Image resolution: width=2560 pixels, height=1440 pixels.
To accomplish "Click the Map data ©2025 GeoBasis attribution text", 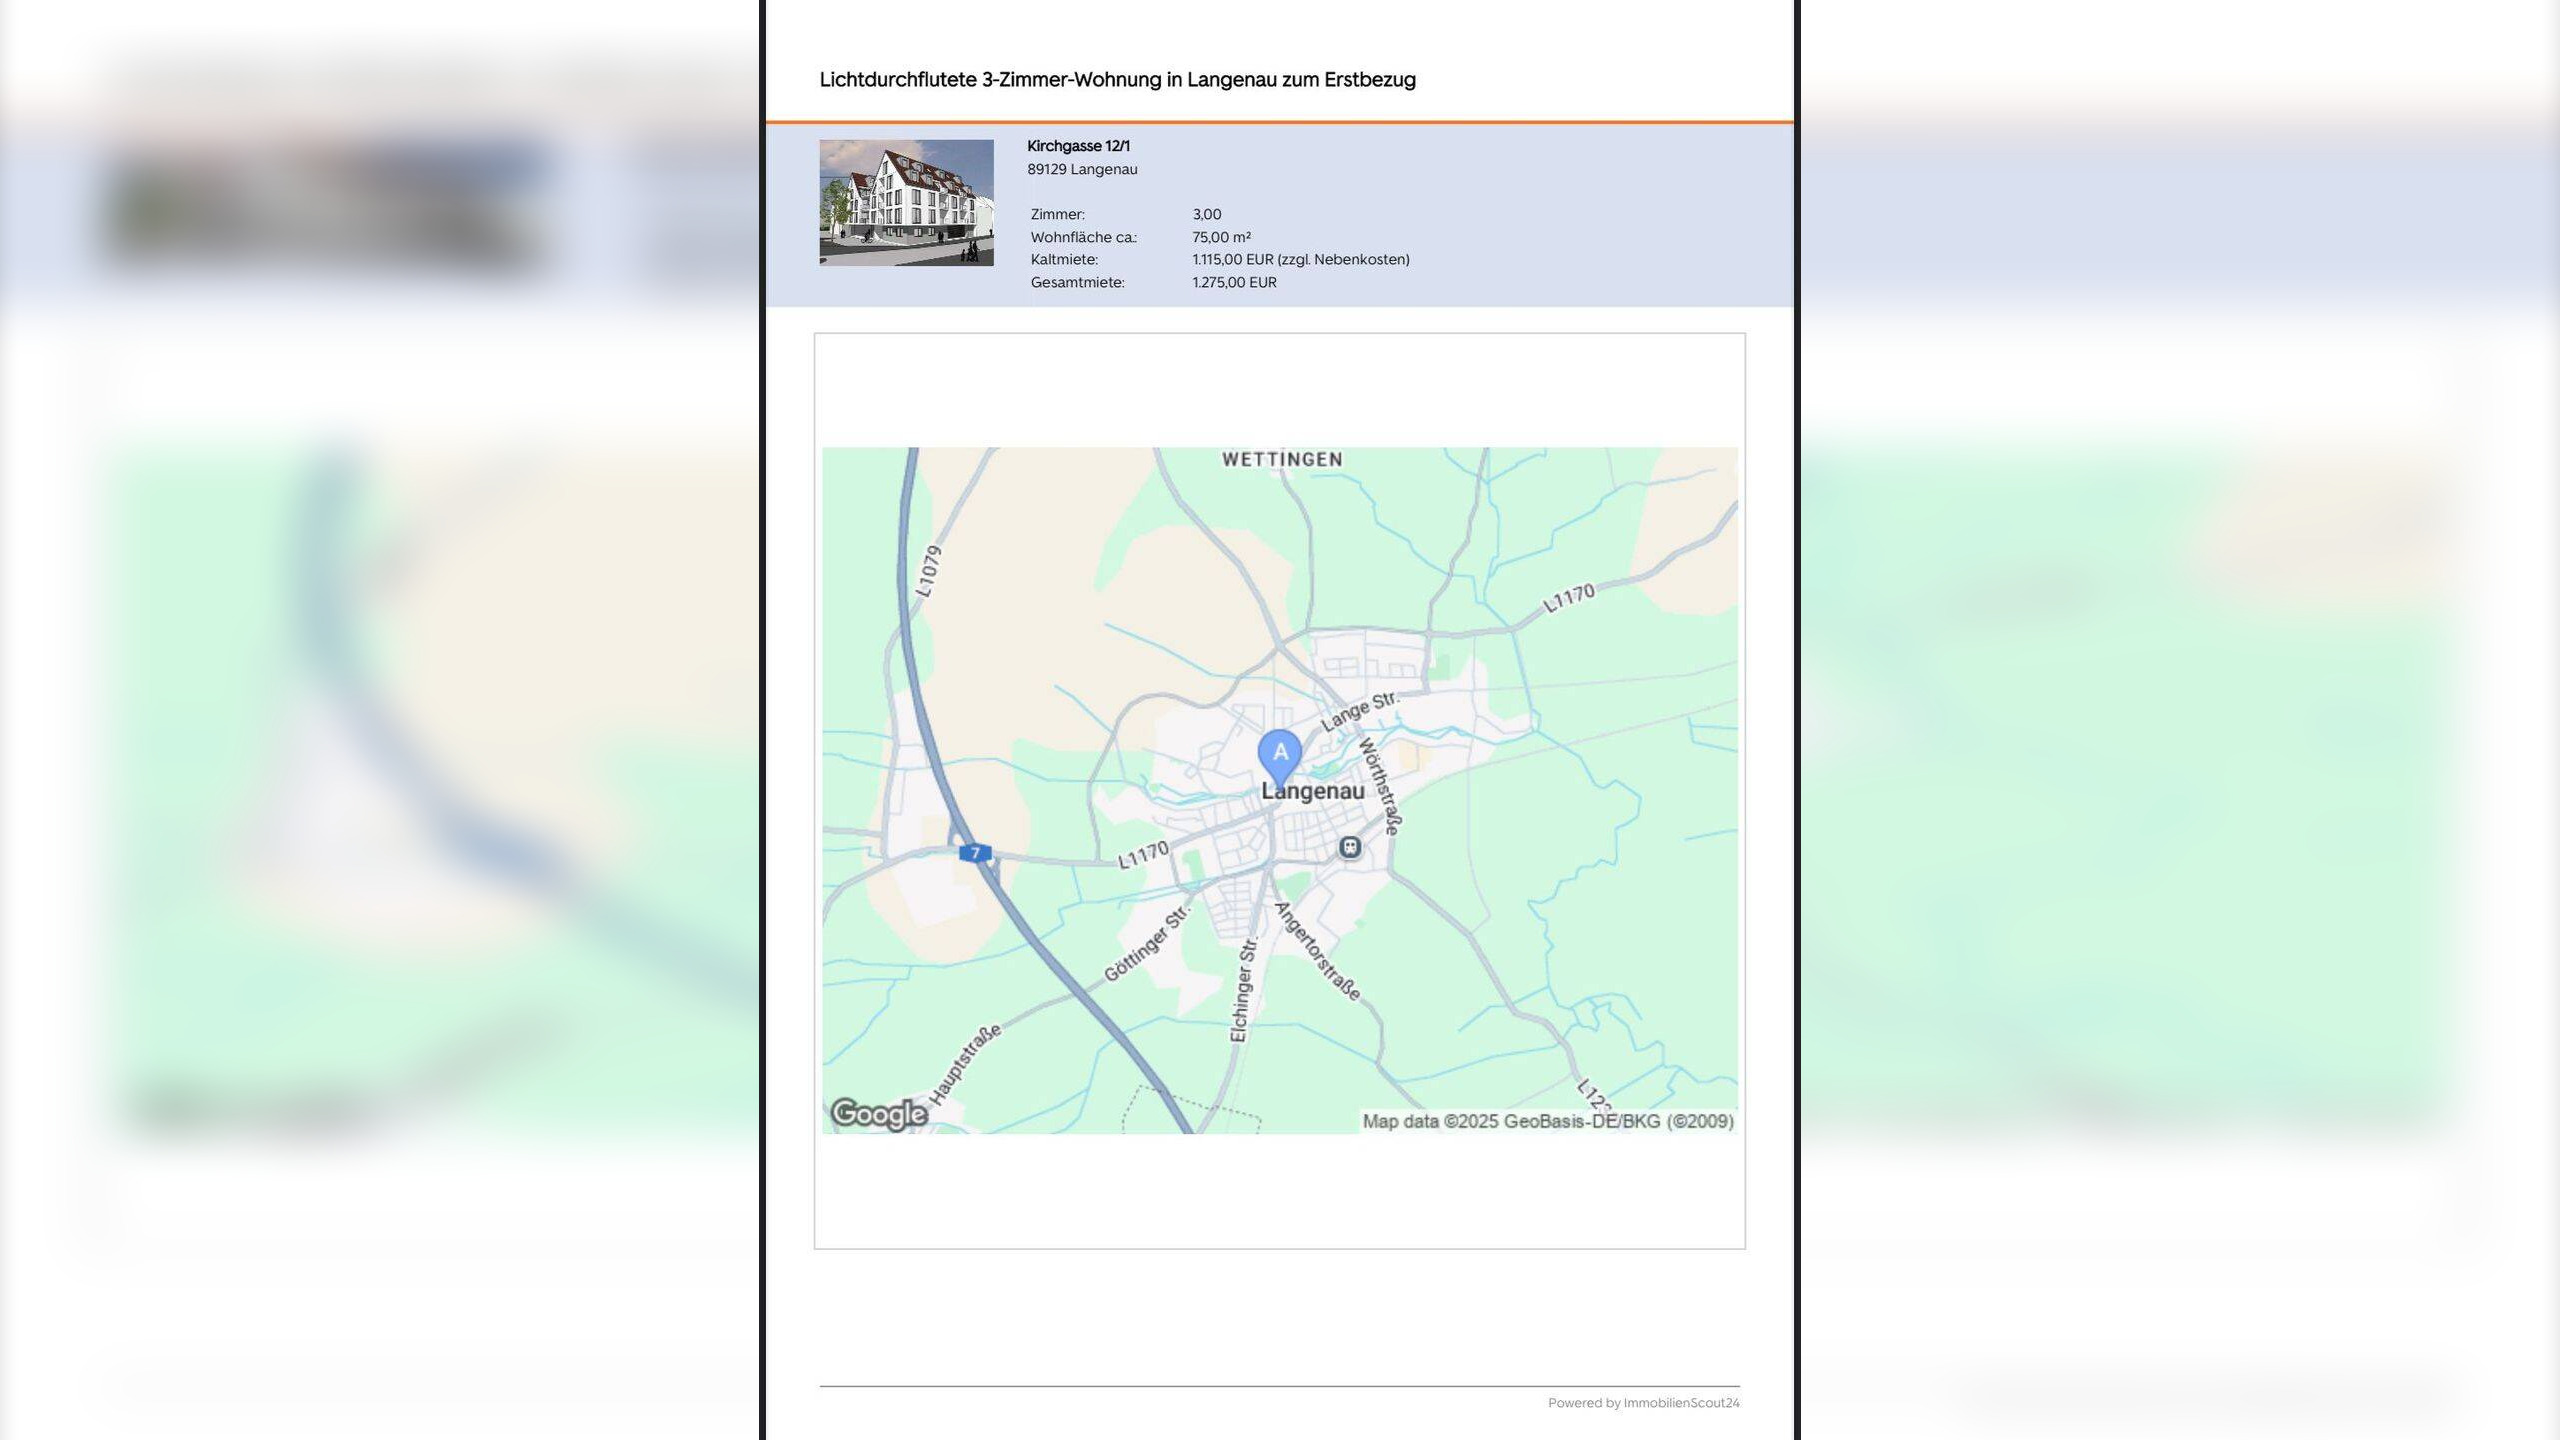I will coord(1547,1121).
